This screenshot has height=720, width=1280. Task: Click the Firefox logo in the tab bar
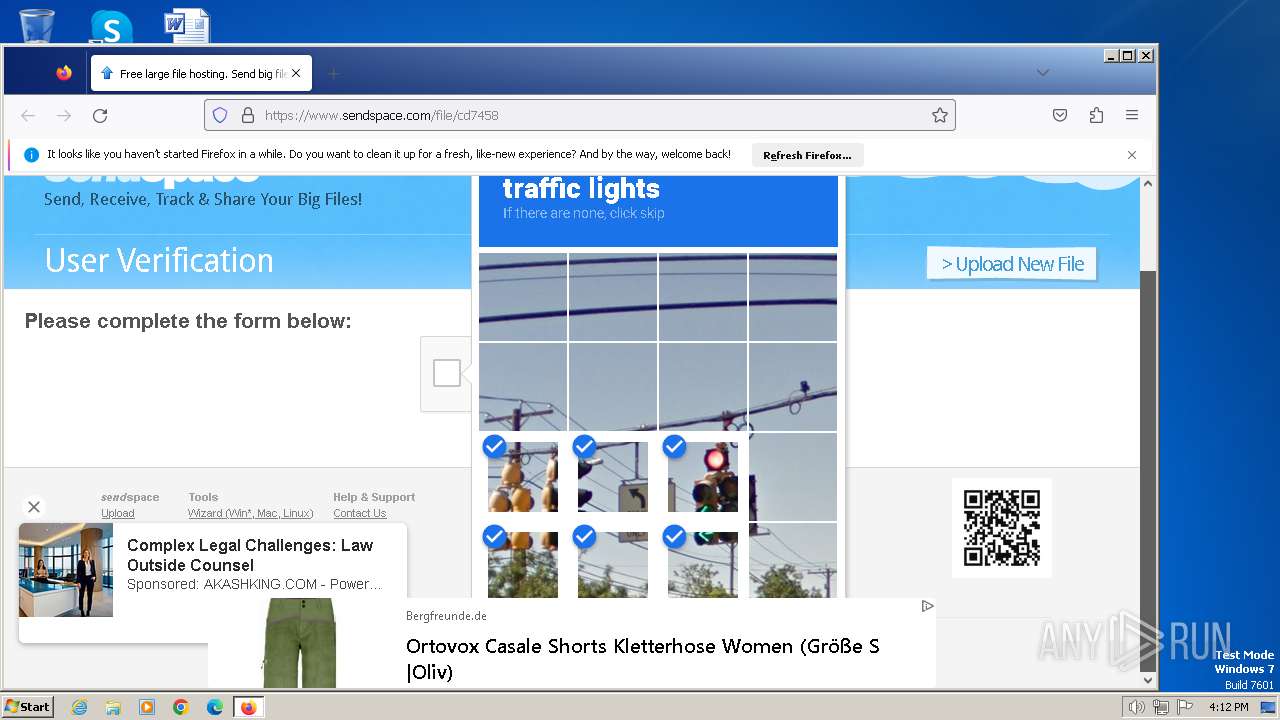(64, 73)
